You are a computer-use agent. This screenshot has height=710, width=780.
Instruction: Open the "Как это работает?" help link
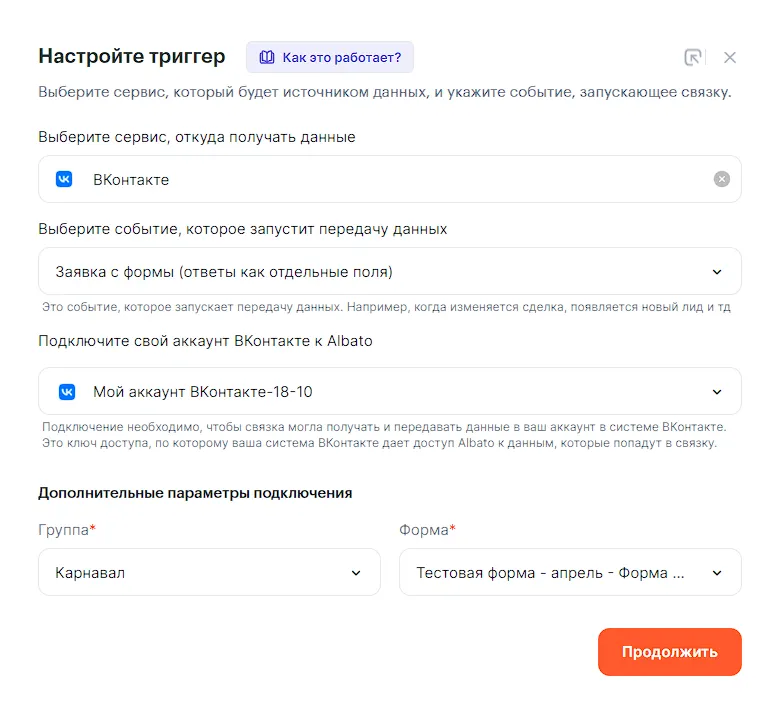coord(342,57)
